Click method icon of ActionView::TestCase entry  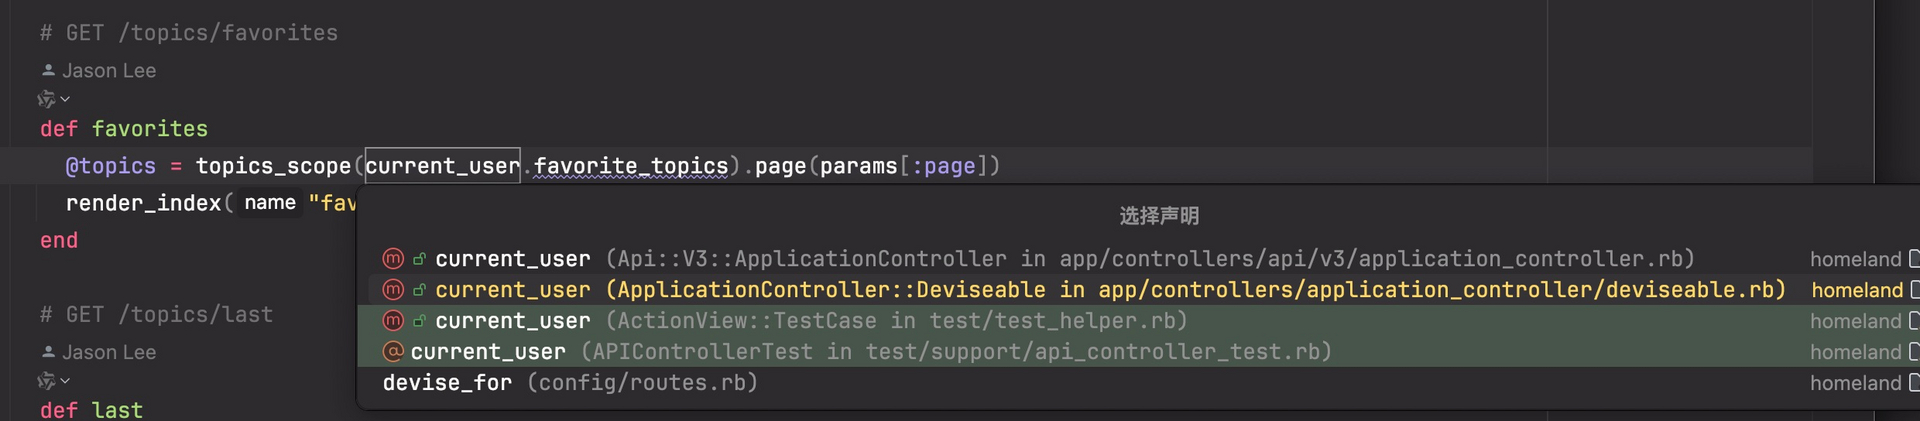coord(393,321)
